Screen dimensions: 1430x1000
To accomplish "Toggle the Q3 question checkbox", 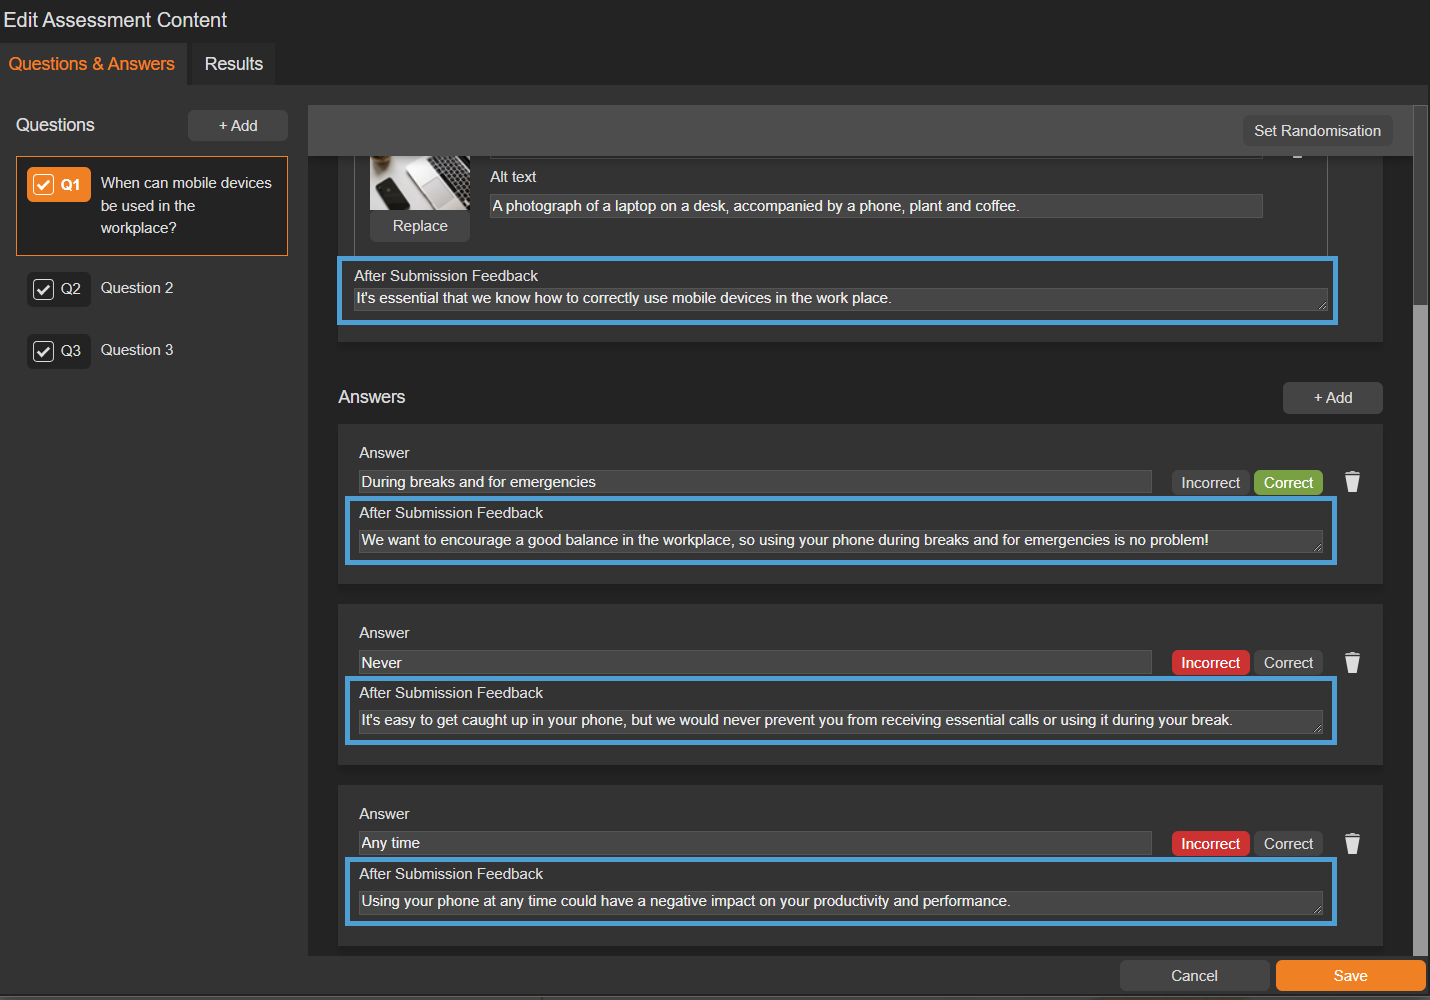I will [x=44, y=351].
